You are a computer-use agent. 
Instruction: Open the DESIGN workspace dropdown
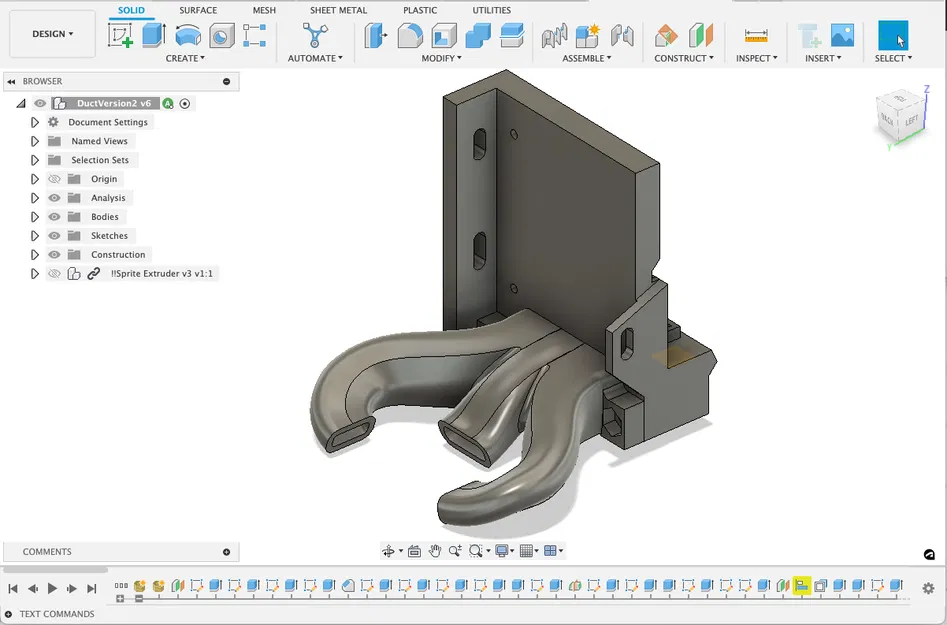point(52,33)
